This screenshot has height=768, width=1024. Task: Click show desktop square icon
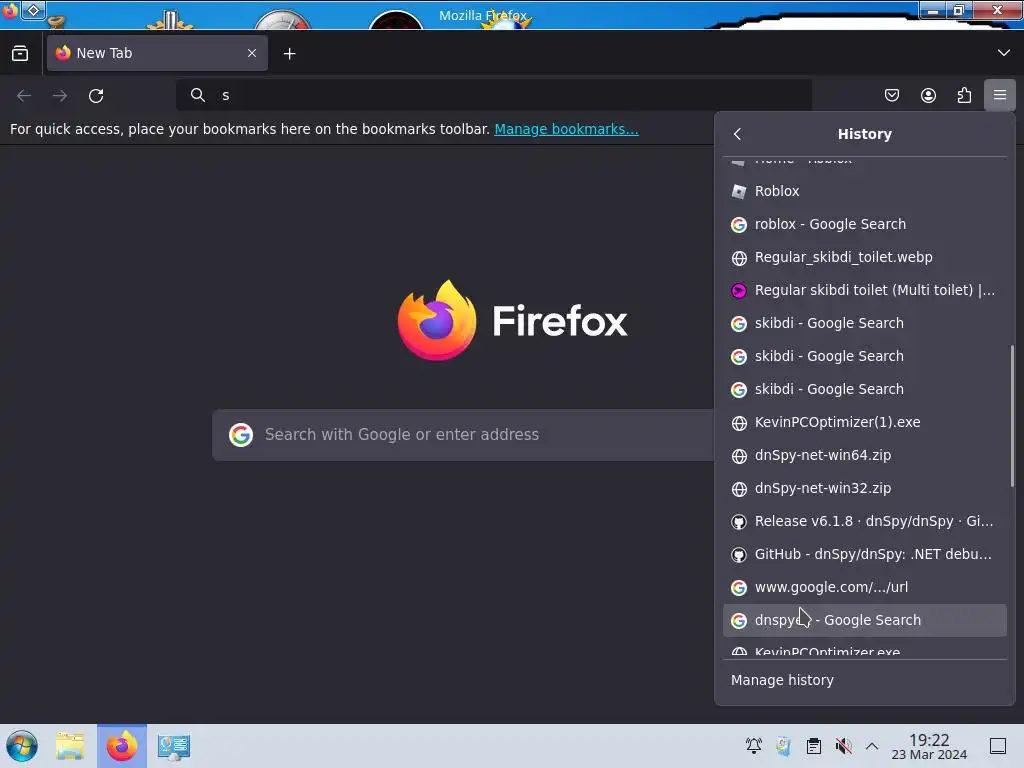tap(998, 746)
